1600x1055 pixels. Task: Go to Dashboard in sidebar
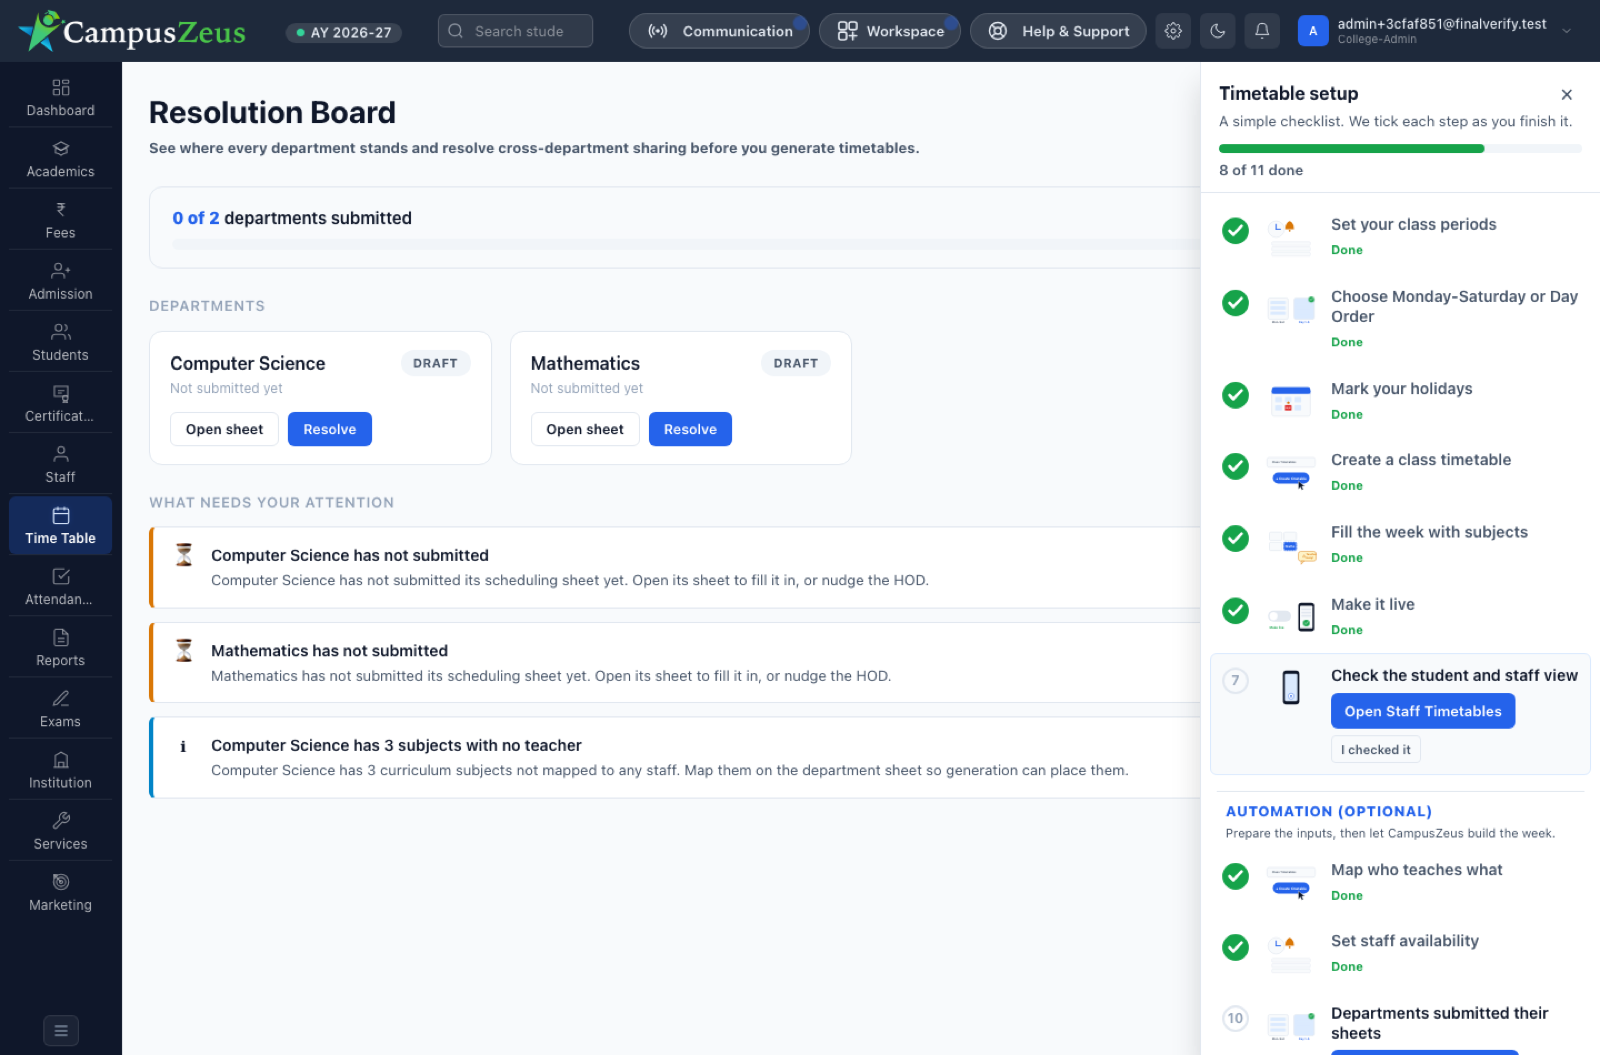point(61,98)
